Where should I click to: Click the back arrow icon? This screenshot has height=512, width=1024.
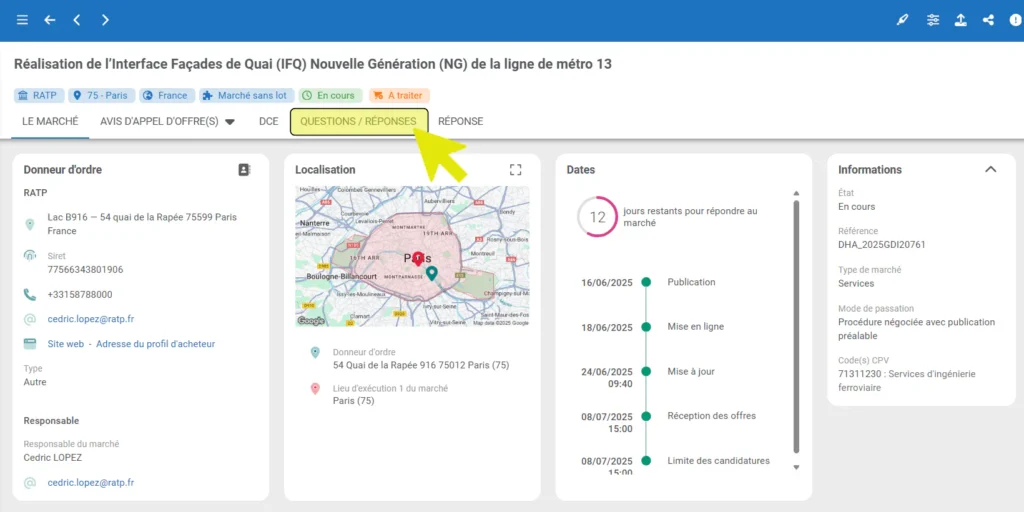[x=50, y=20]
